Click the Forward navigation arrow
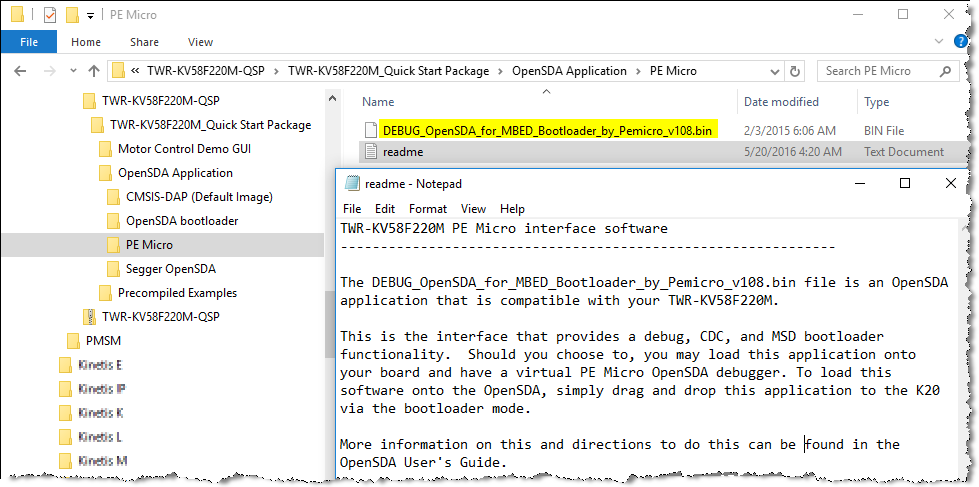The width and height of the screenshot is (979, 487). (x=52, y=71)
